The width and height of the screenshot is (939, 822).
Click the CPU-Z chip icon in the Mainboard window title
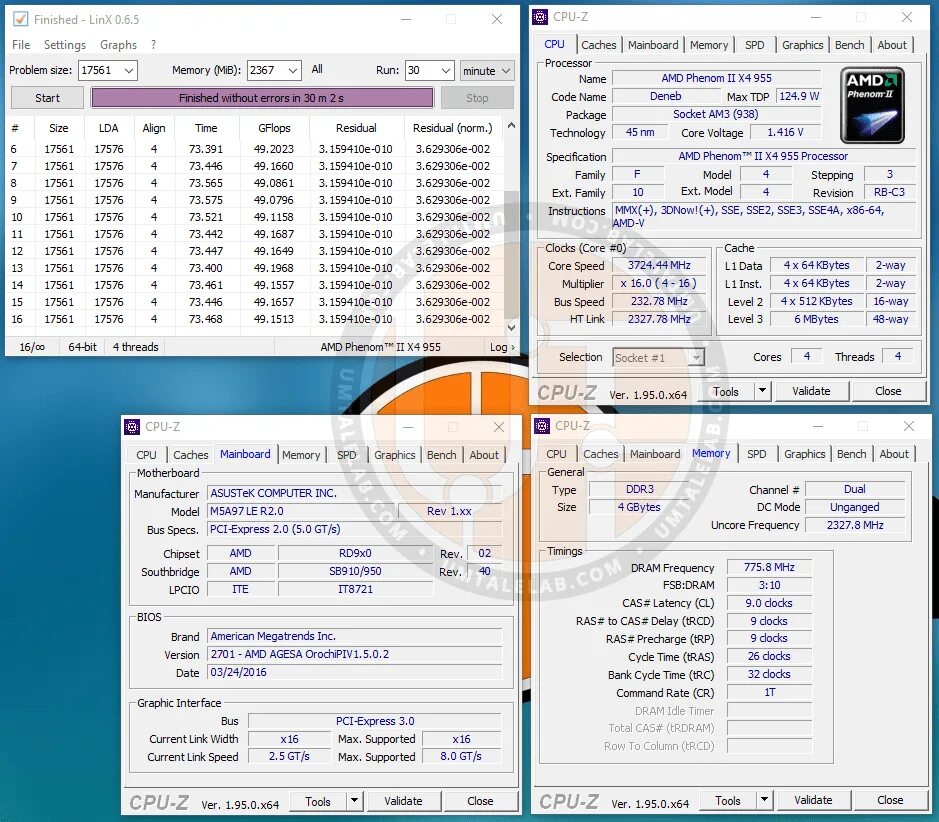132,427
